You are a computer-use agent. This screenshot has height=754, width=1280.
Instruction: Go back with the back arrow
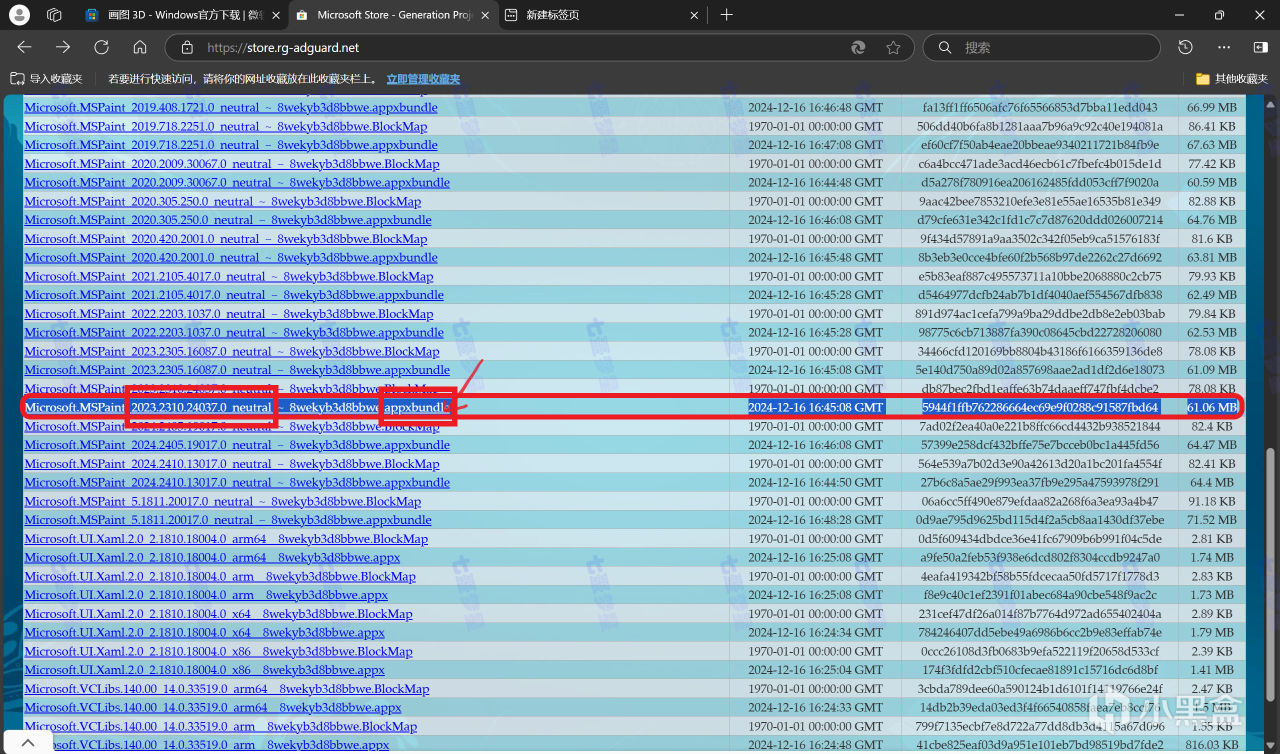coord(25,47)
